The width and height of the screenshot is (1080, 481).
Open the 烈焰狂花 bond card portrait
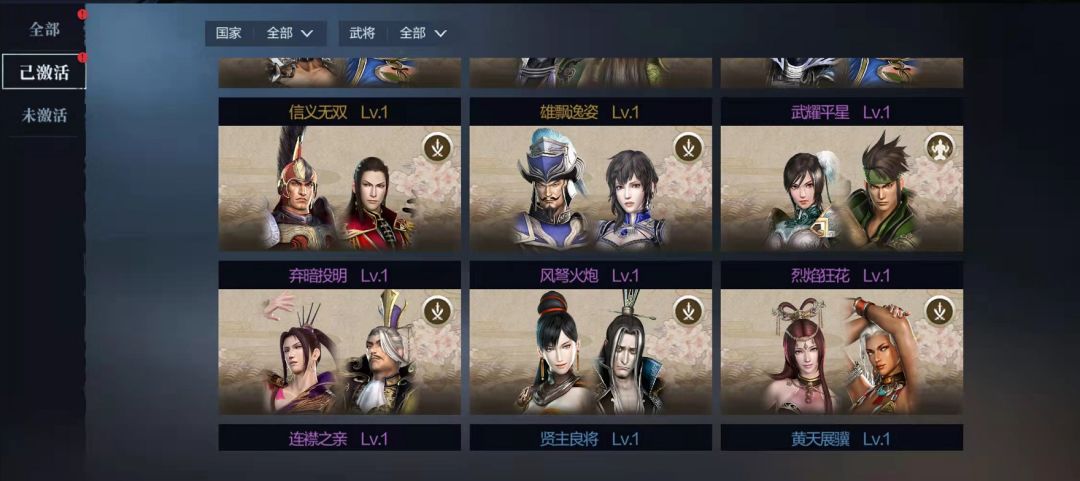point(842,351)
